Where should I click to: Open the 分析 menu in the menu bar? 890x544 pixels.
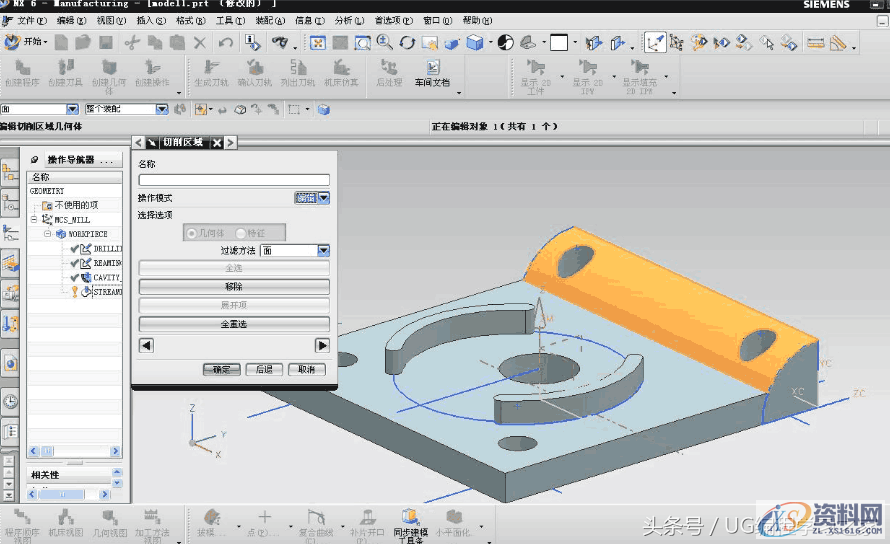point(348,20)
